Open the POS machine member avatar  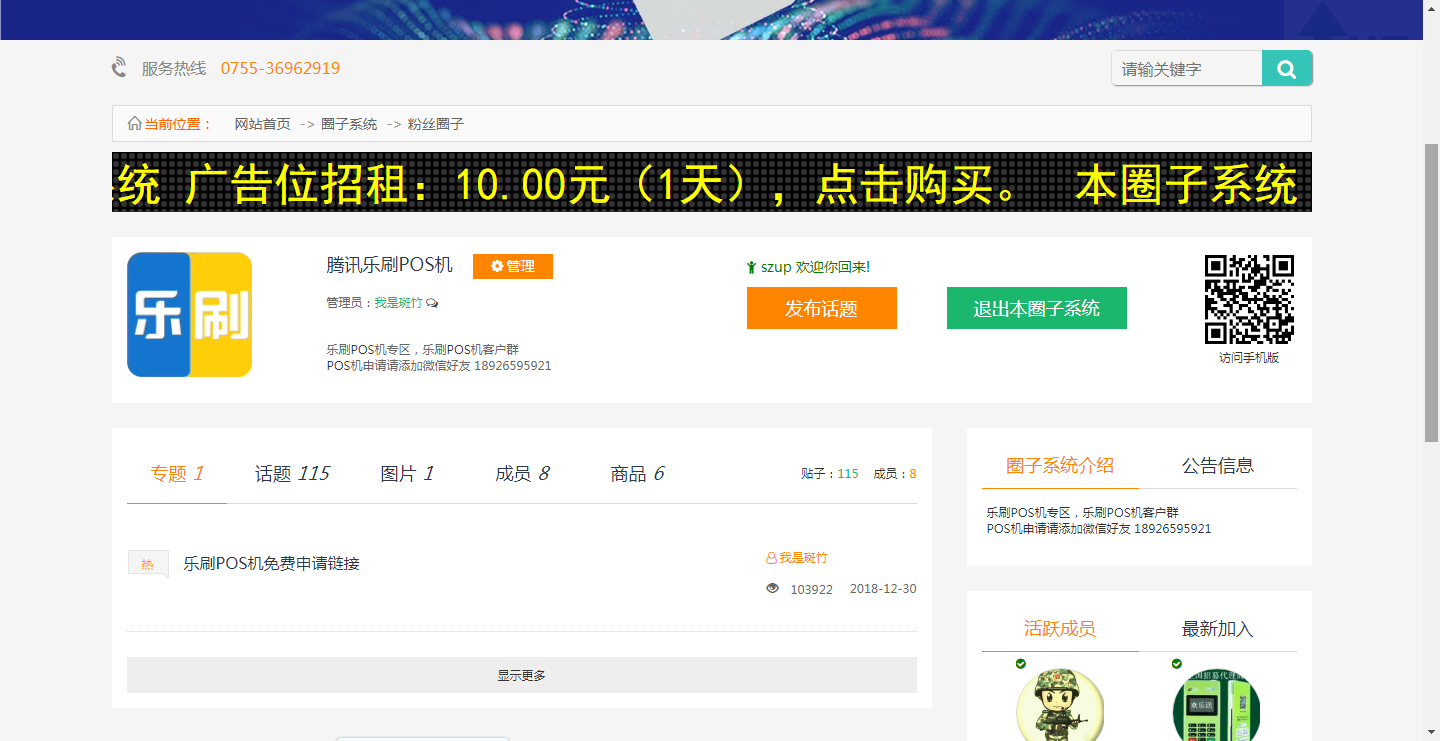point(1216,705)
